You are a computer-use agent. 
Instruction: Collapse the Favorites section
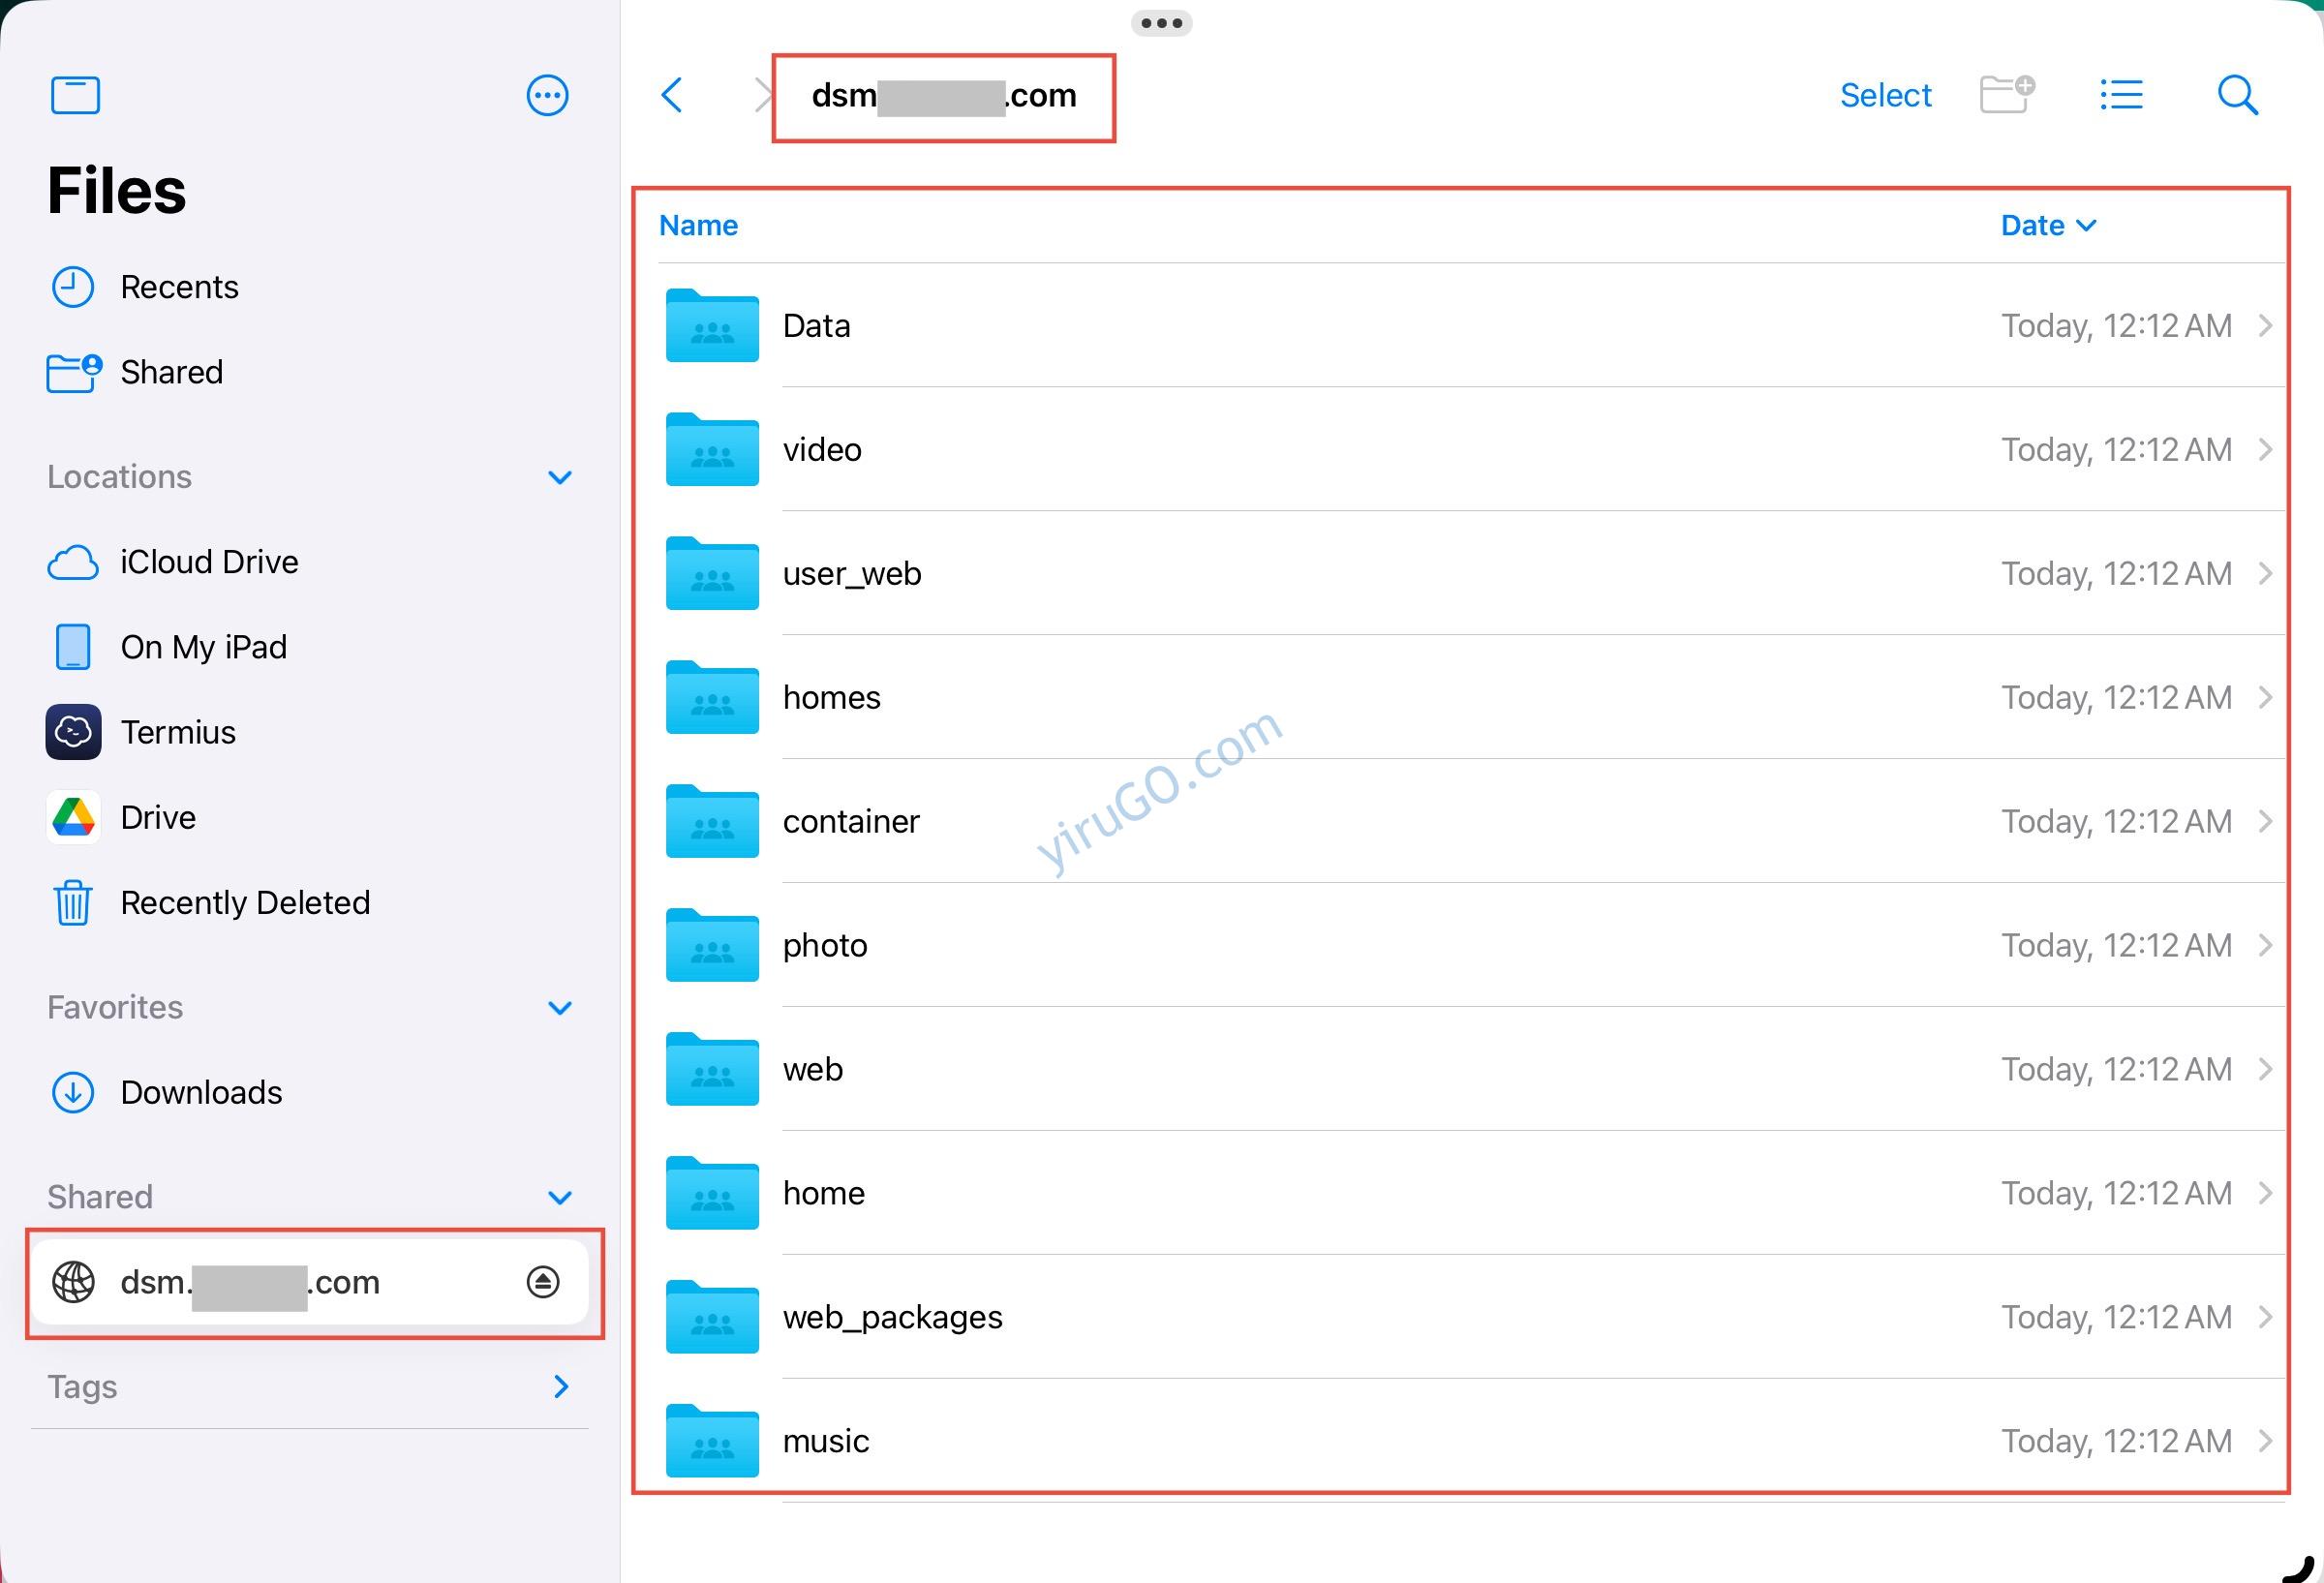point(560,1007)
